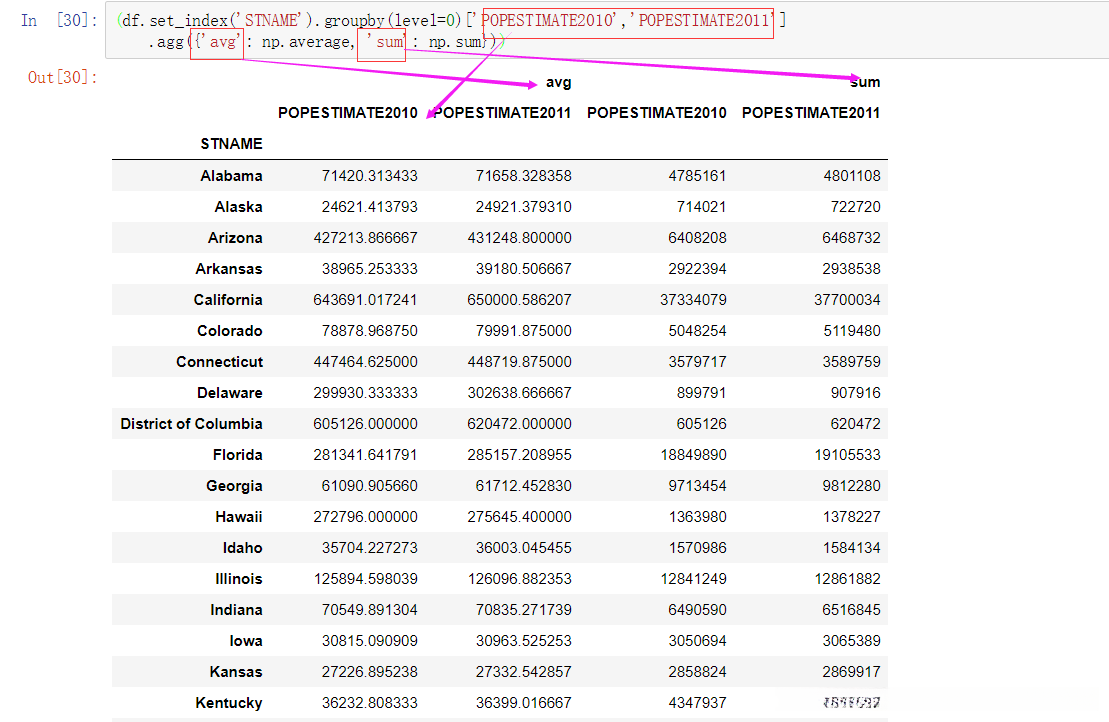Click Connecticut value 447464.625000
1109x722 pixels.
pyautogui.click(x=365, y=362)
